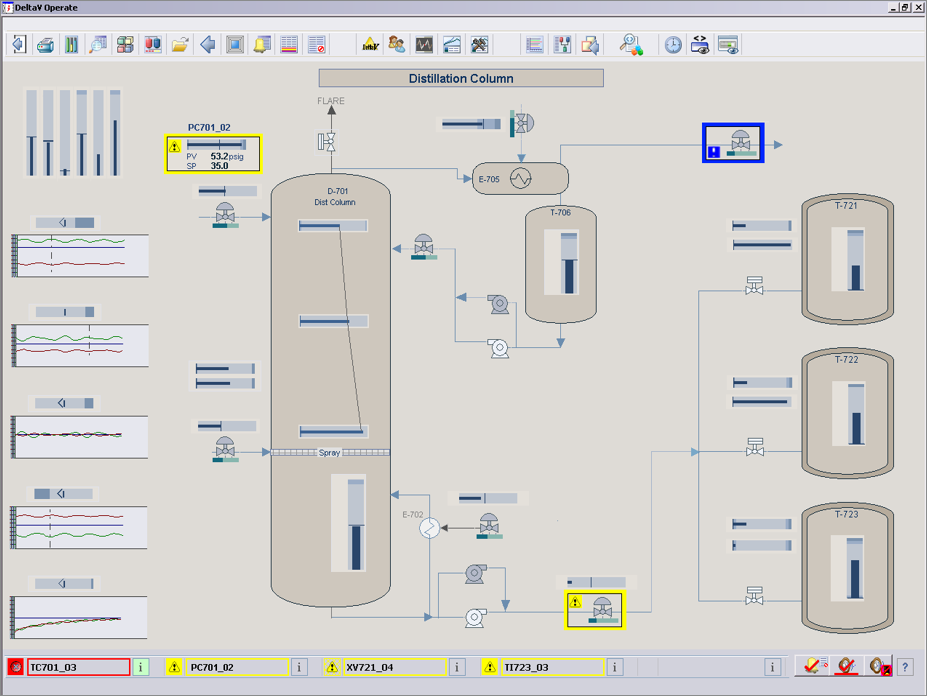Open info for PC701_02 alarm
Viewport: 927px width, 696px height.
pyautogui.click(x=299, y=667)
